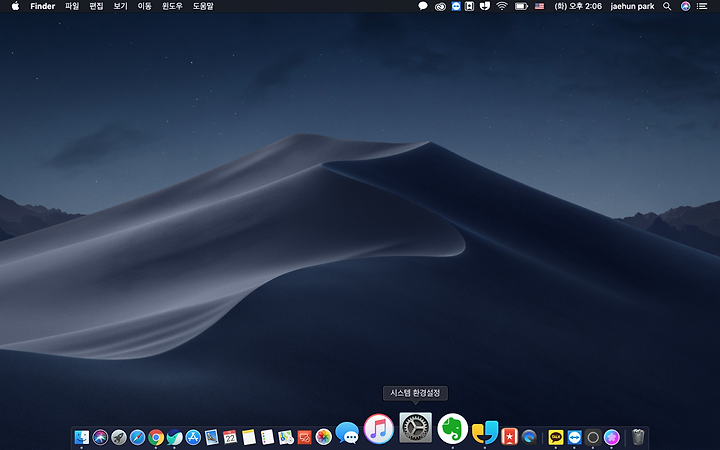Open Finder from the dock

[x=82, y=437]
